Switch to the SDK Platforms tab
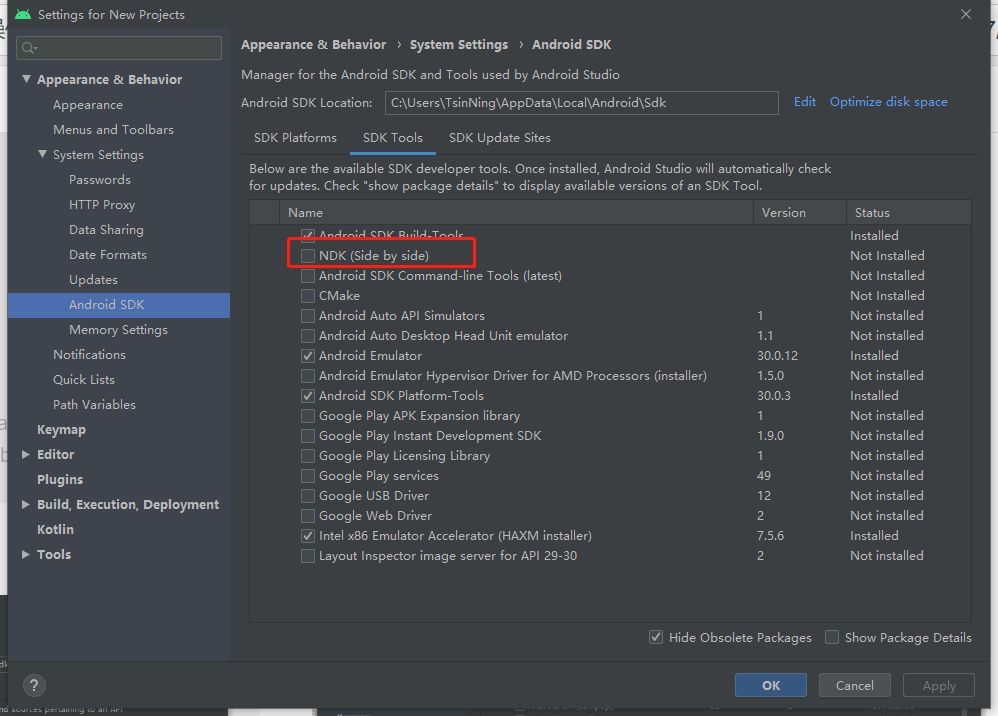998x716 pixels. pyautogui.click(x=295, y=138)
